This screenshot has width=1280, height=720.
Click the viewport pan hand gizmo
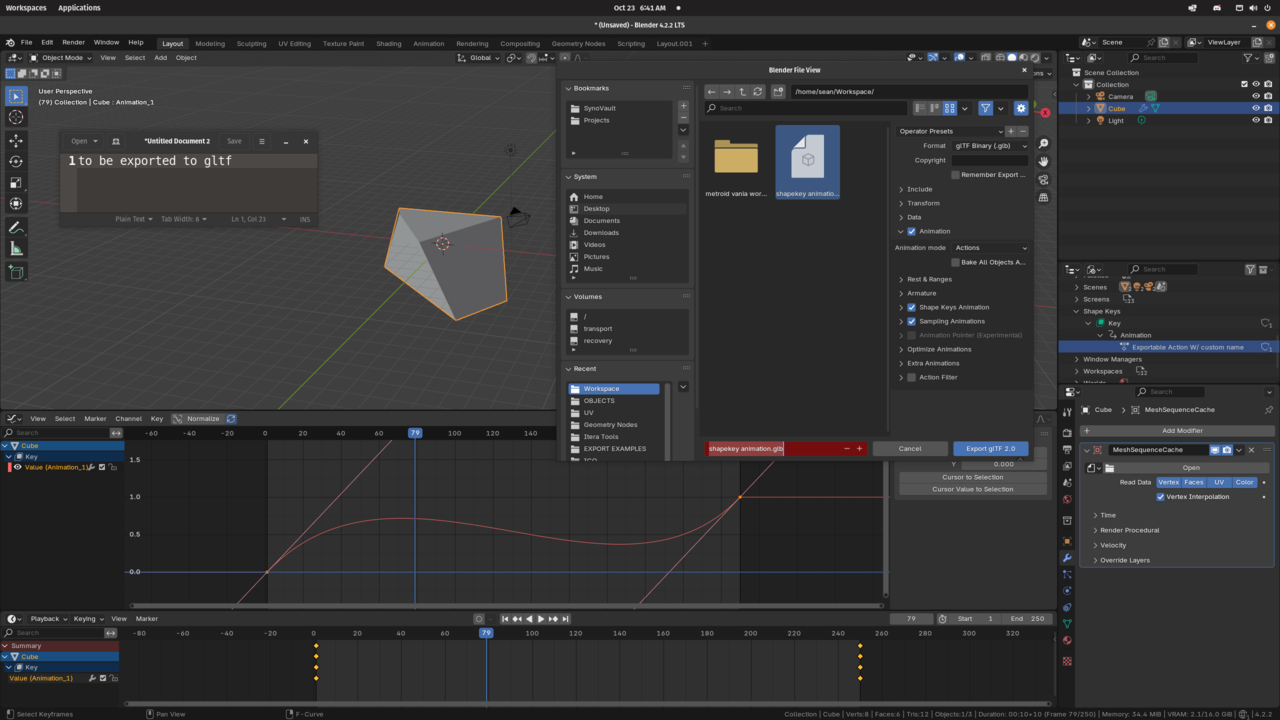click(x=1044, y=162)
